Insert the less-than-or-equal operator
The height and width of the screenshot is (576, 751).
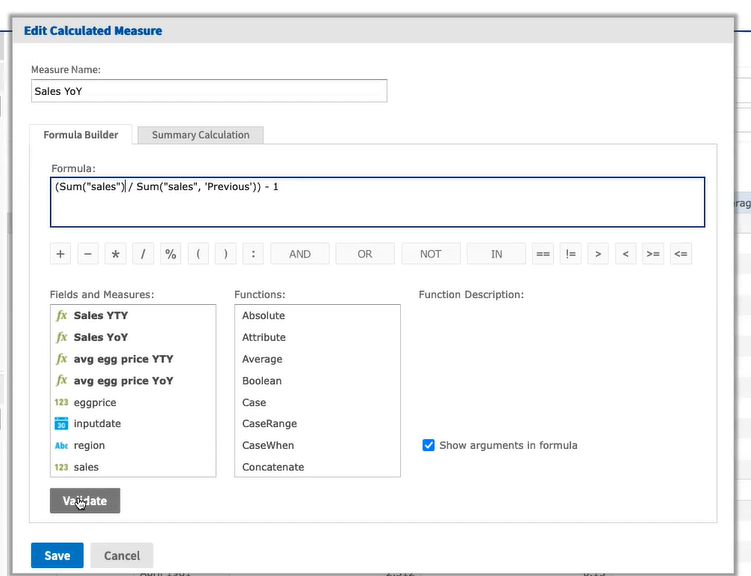681,254
